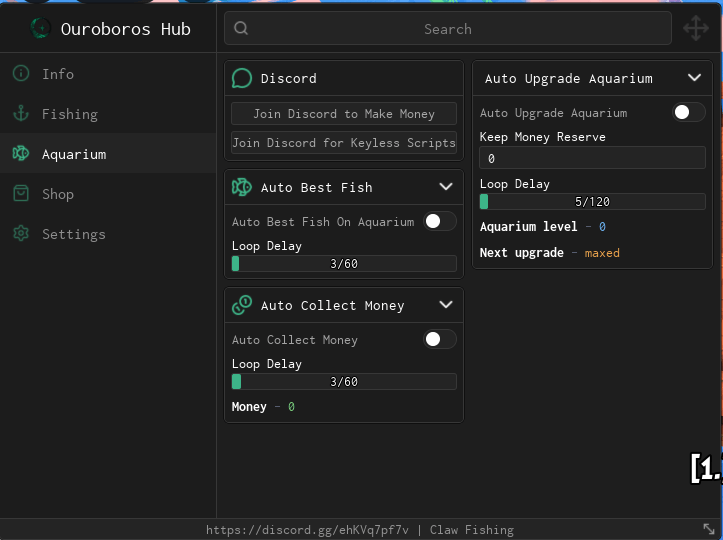Click the Search input field
The height and width of the screenshot is (540, 723).
coord(448,29)
